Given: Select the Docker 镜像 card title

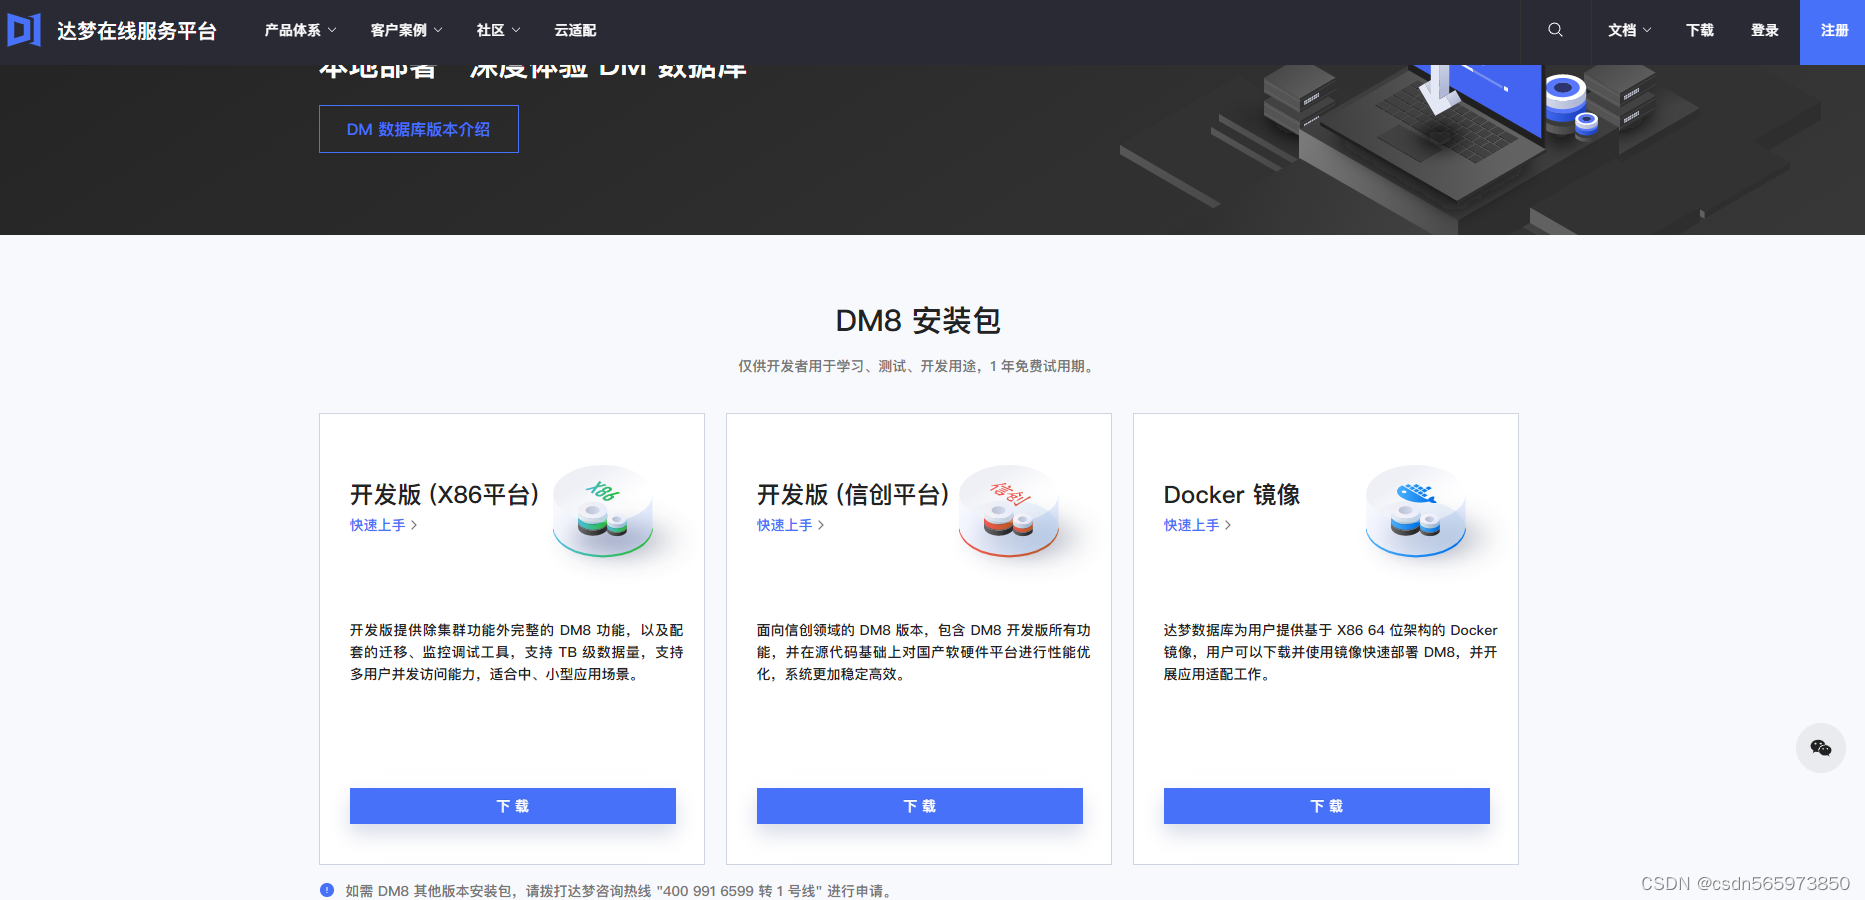Looking at the screenshot, I should click(x=1232, y=495).
